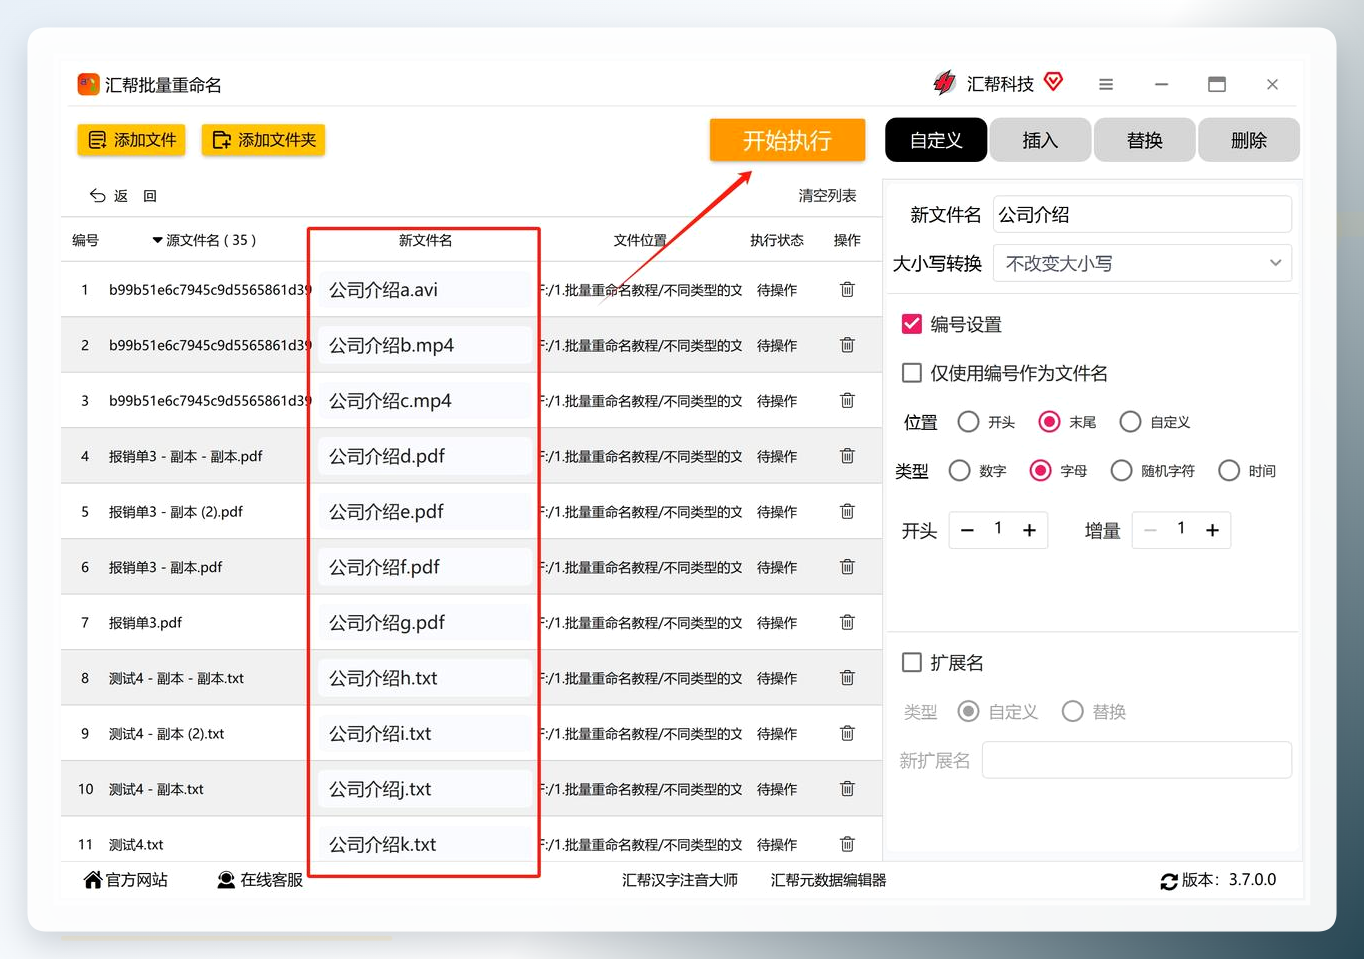This screenshot has width=1364, height=959.
Task: Open 在线客服 support link
Action: coord(260,880)
